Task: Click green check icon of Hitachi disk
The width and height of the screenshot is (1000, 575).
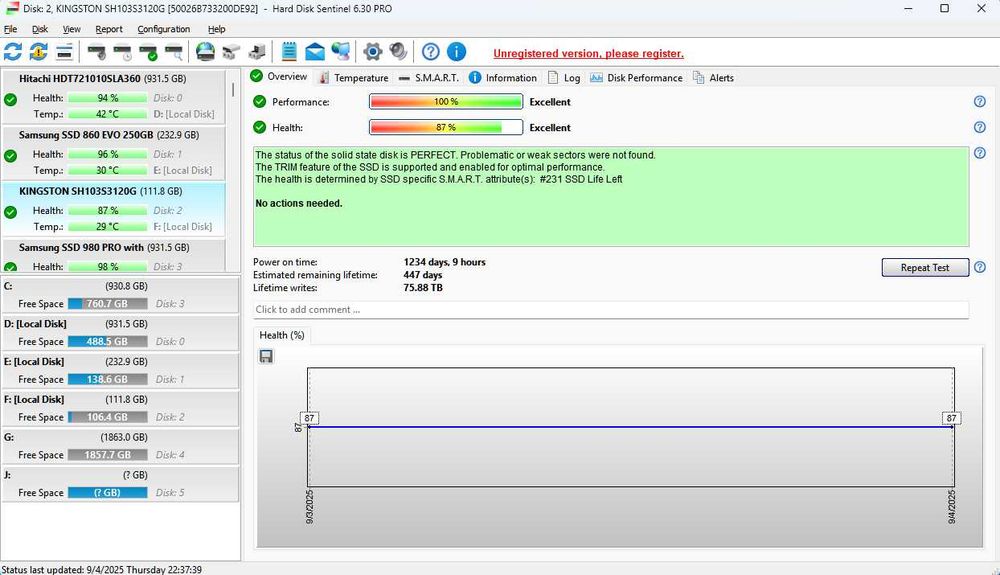Action: 10,99
